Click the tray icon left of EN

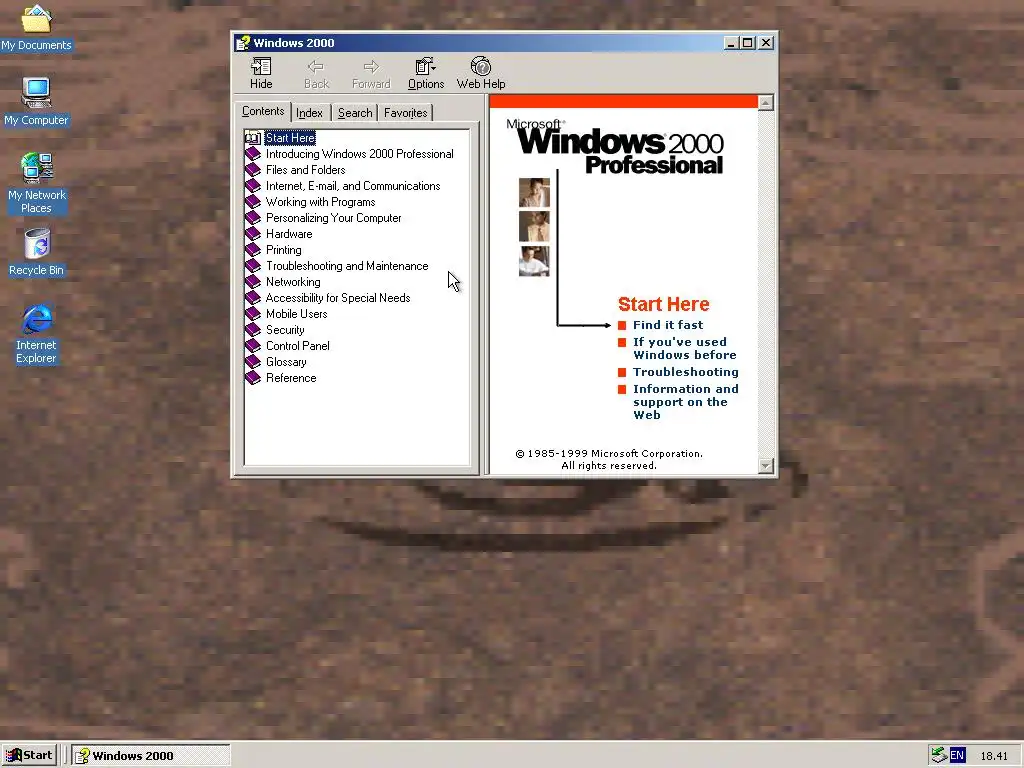939,756
